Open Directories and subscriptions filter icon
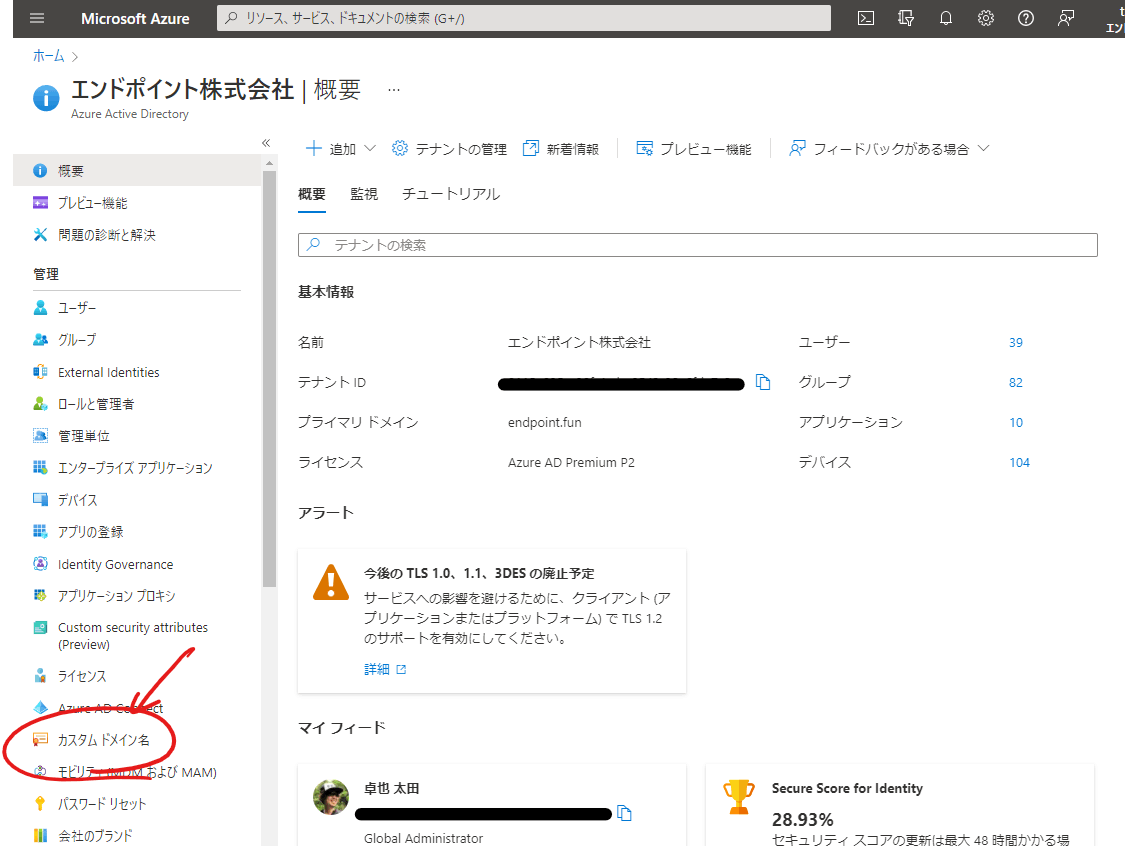1125x846 pixels. click(906, 18)
